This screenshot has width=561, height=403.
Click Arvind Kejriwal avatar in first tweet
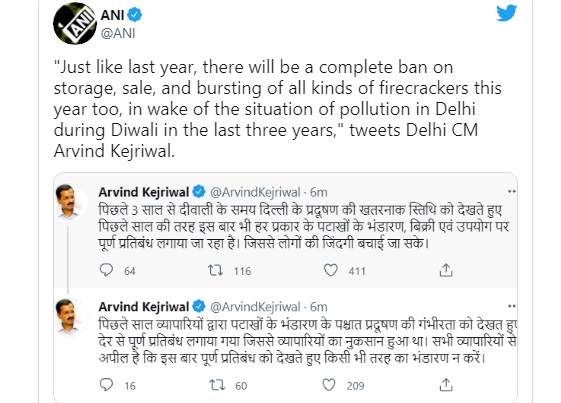pyautogui.click(x=68, y=201)
